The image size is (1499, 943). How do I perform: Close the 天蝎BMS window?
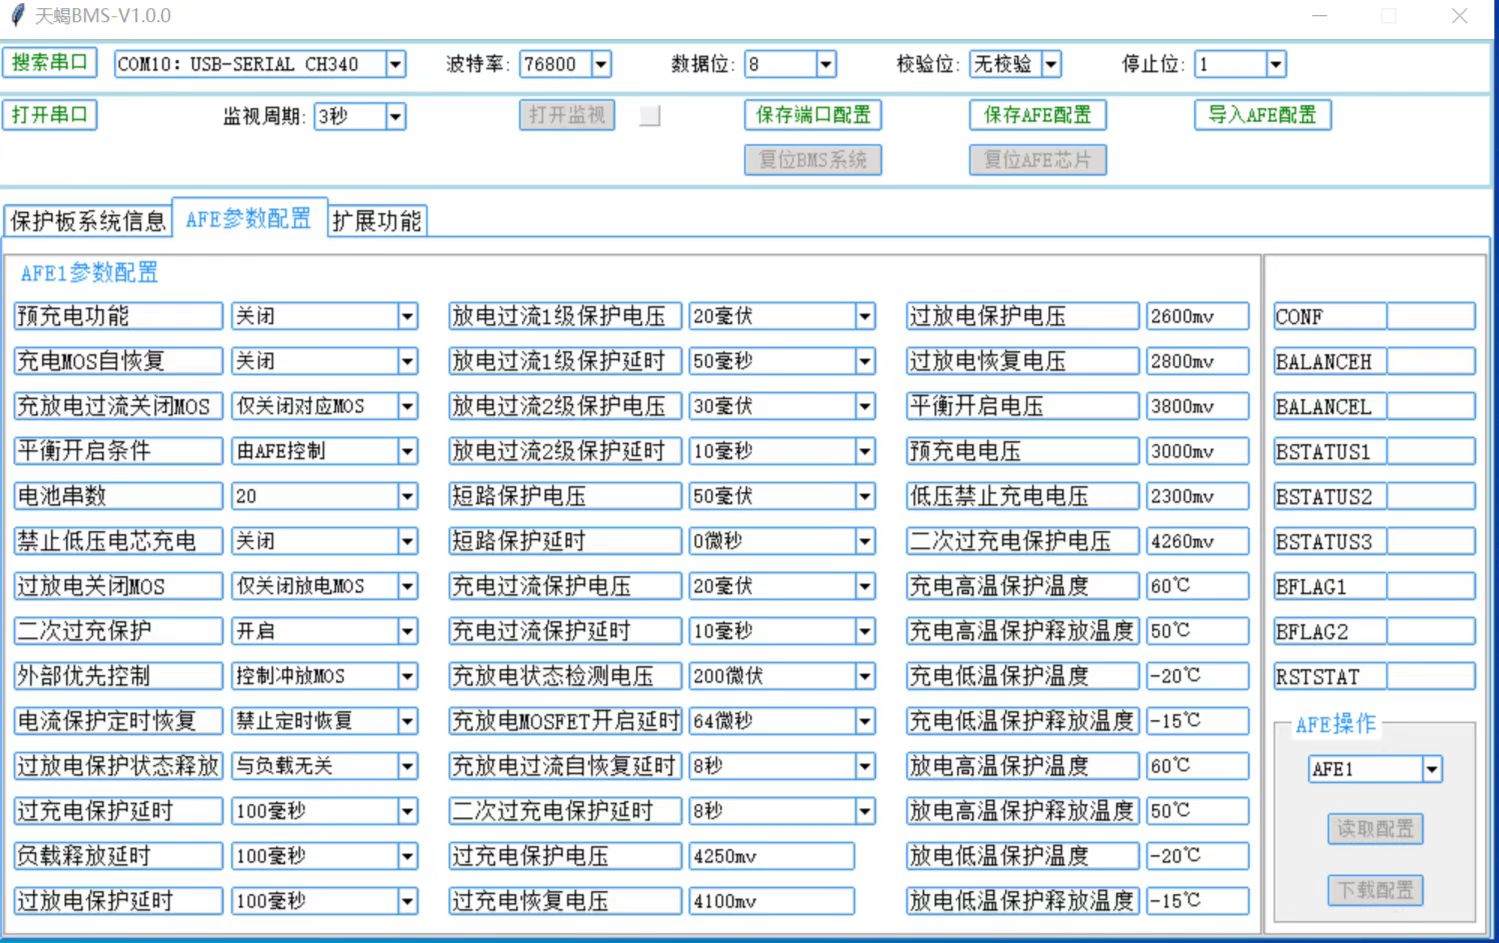pyautogui.click(x=1459, y=16)
